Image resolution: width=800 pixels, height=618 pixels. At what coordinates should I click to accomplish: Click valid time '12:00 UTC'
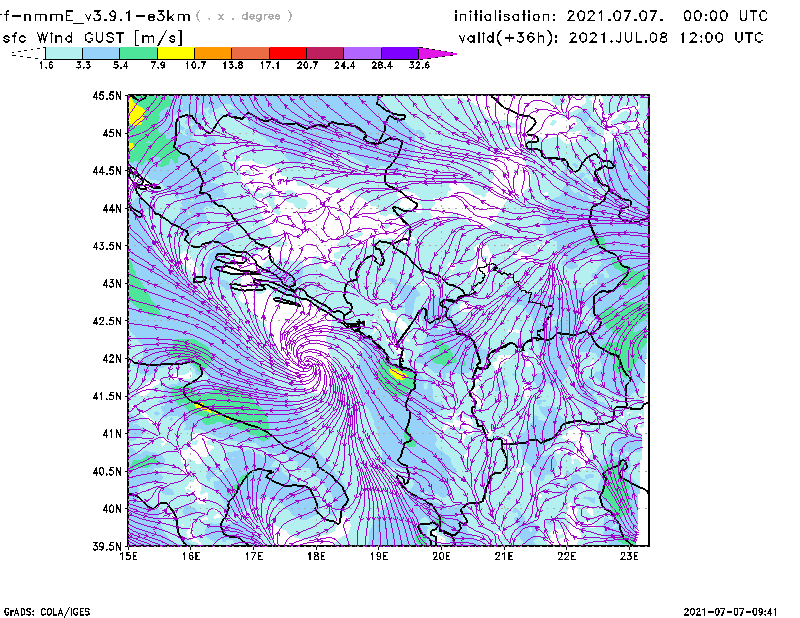point(721,38)
